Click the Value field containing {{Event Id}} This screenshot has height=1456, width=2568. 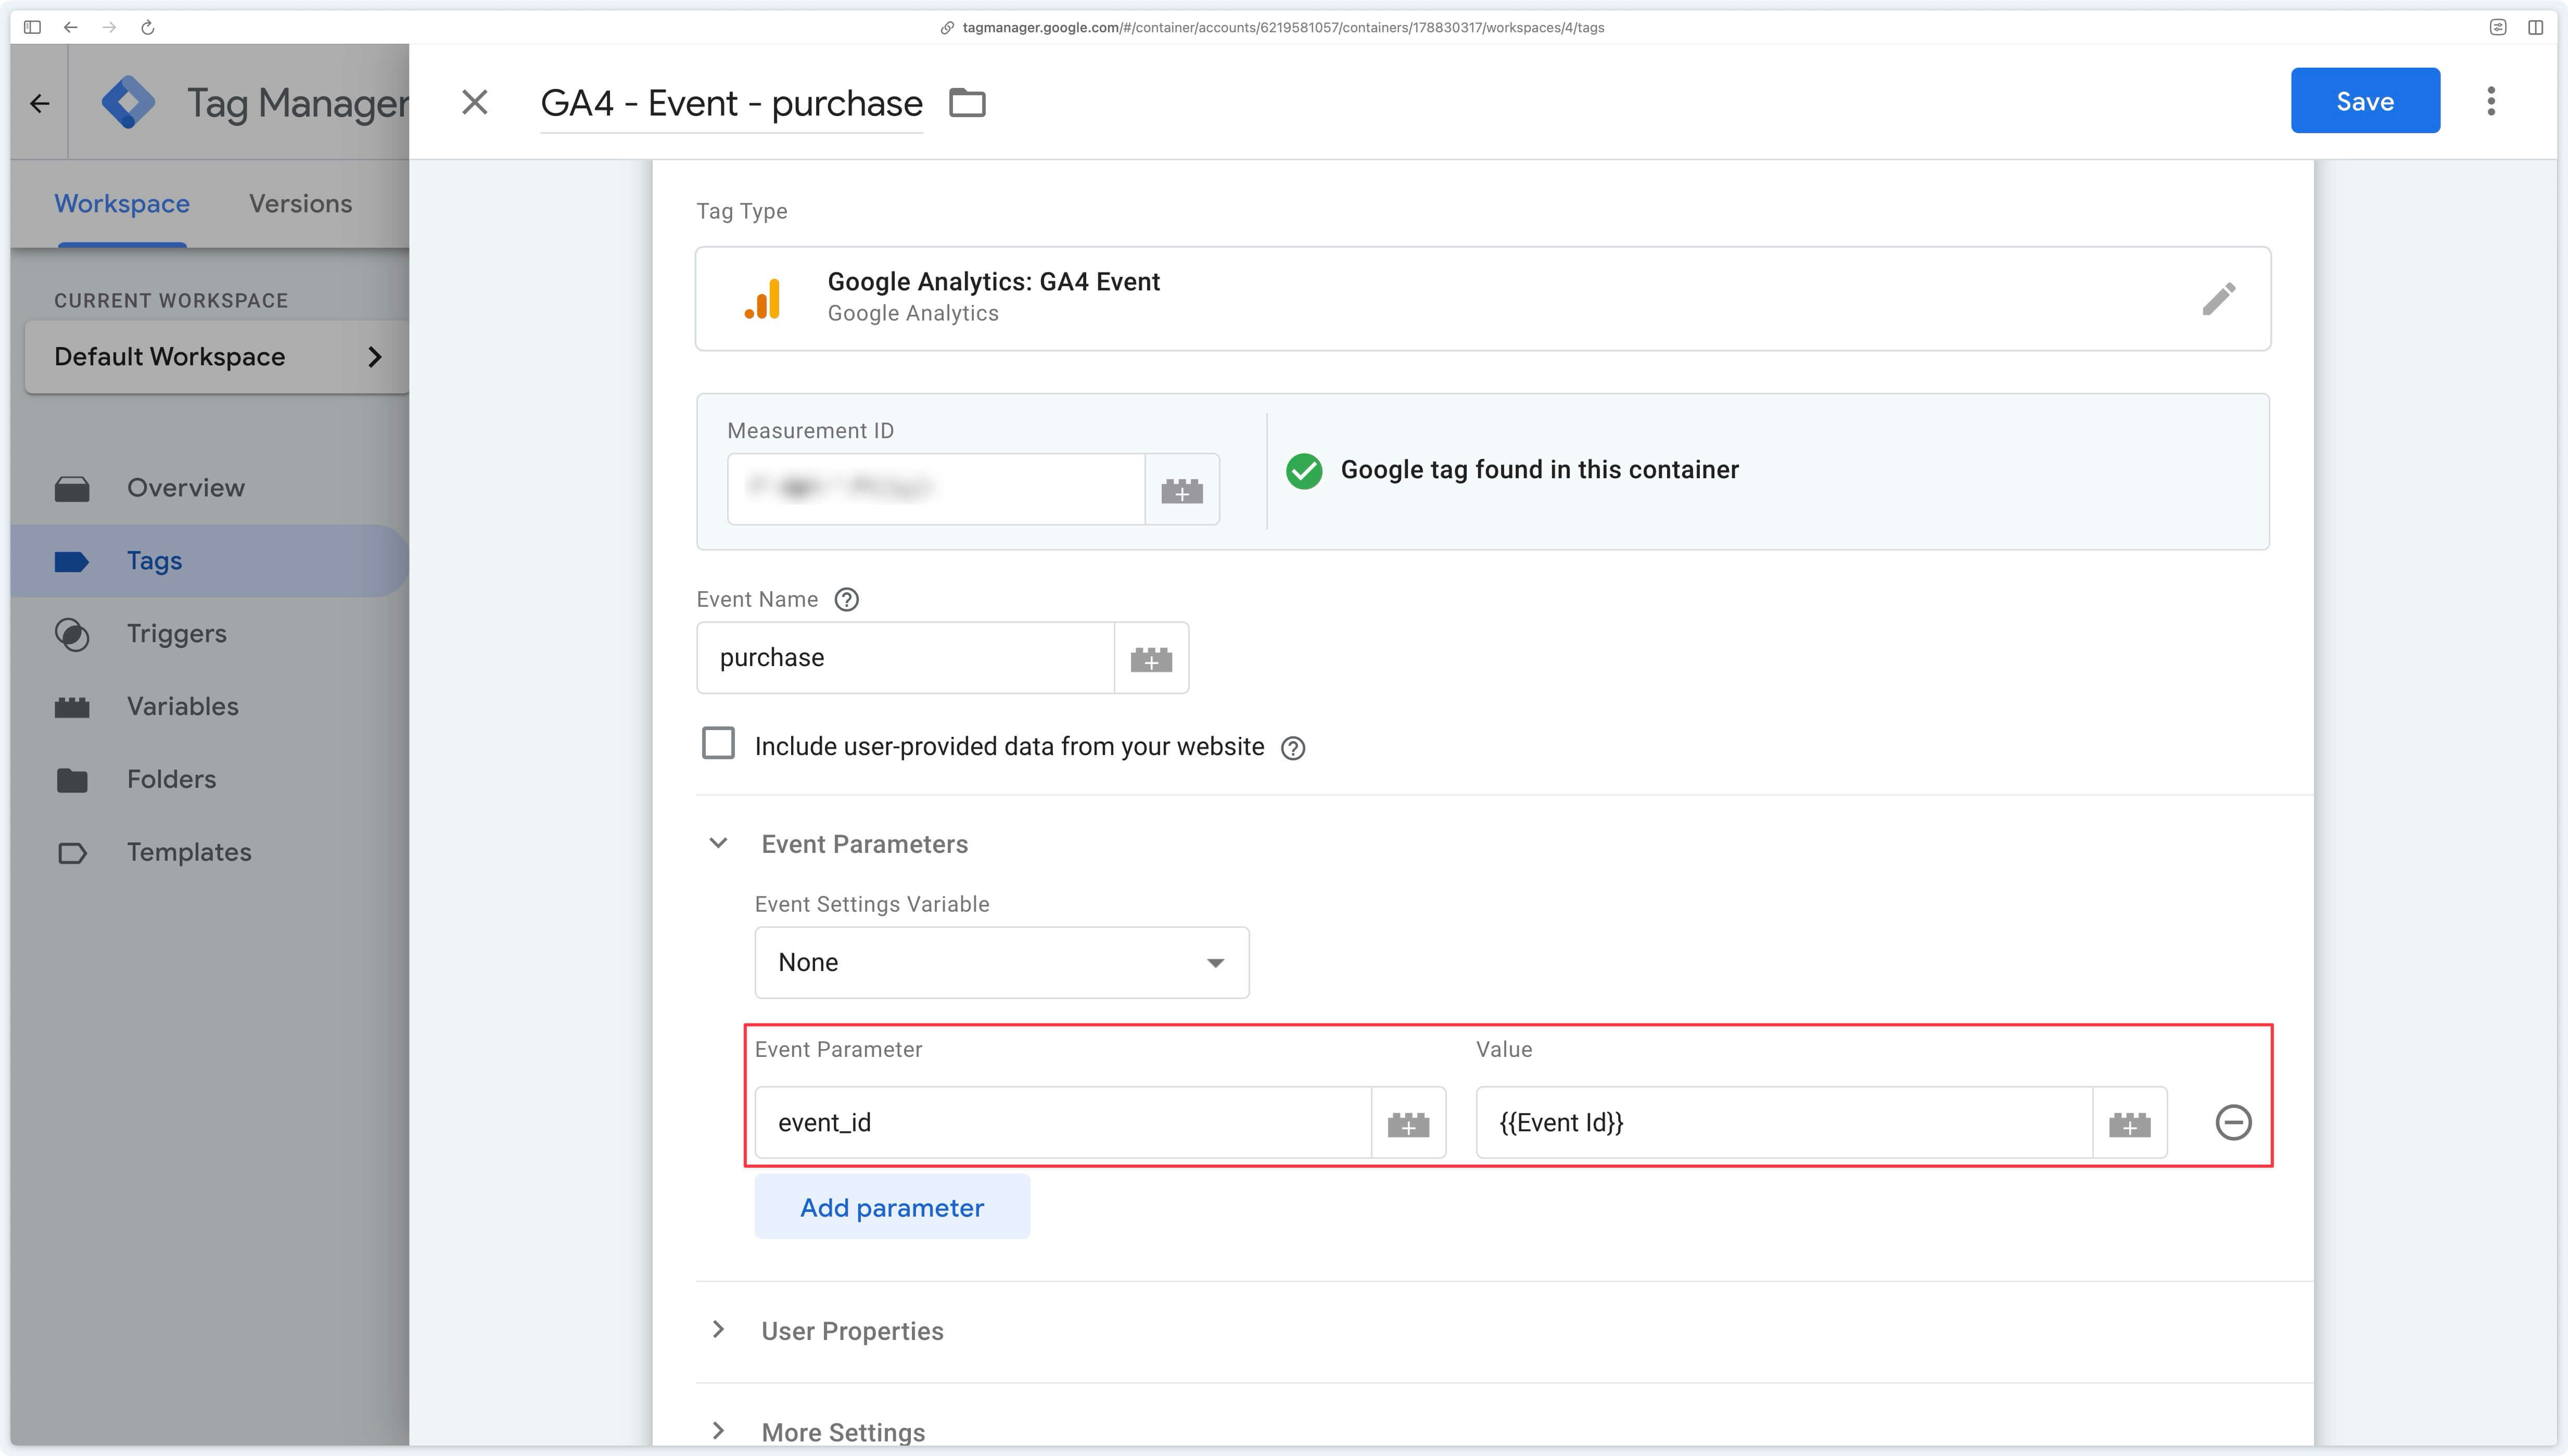(x=1784, y=1123)
